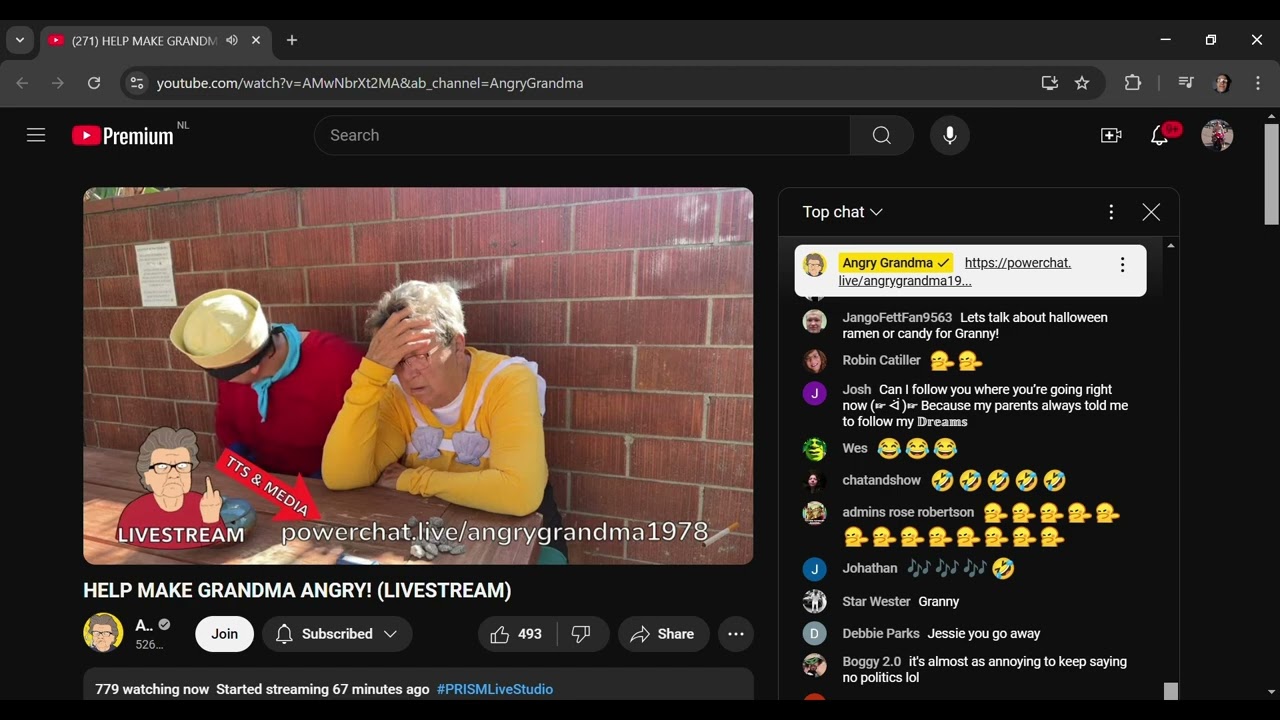Open the tab search dropdown arrow
The height and width of the screenshot is (720, 1280).
[x=20, y=41]
